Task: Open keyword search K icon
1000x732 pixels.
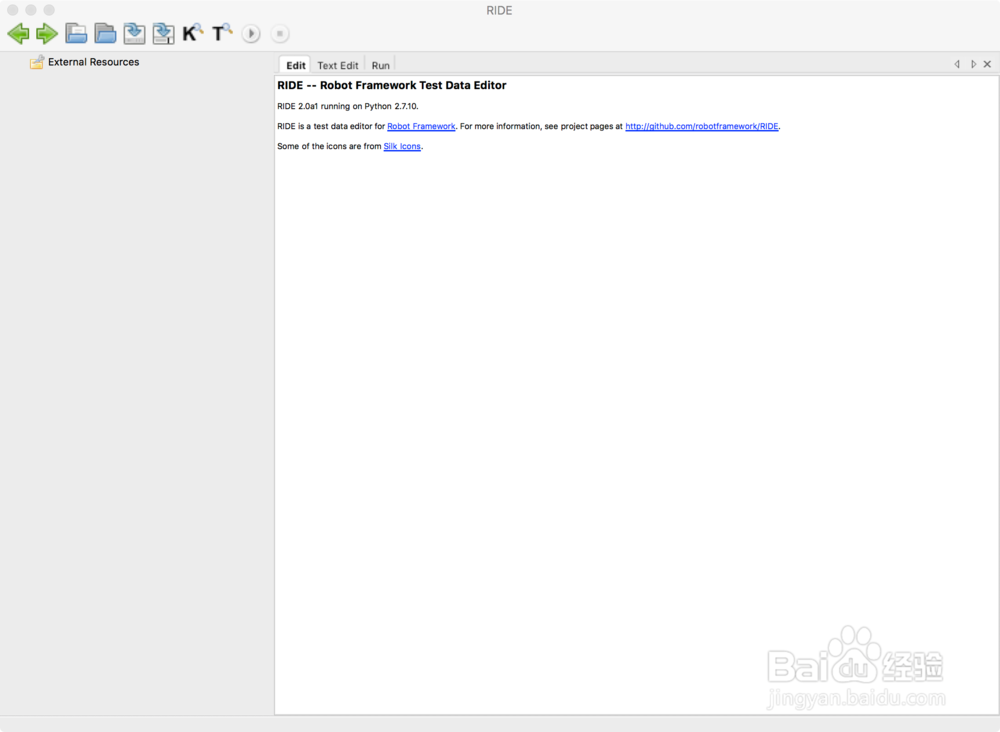Action: pyautogui.click(x=193, y=33)
